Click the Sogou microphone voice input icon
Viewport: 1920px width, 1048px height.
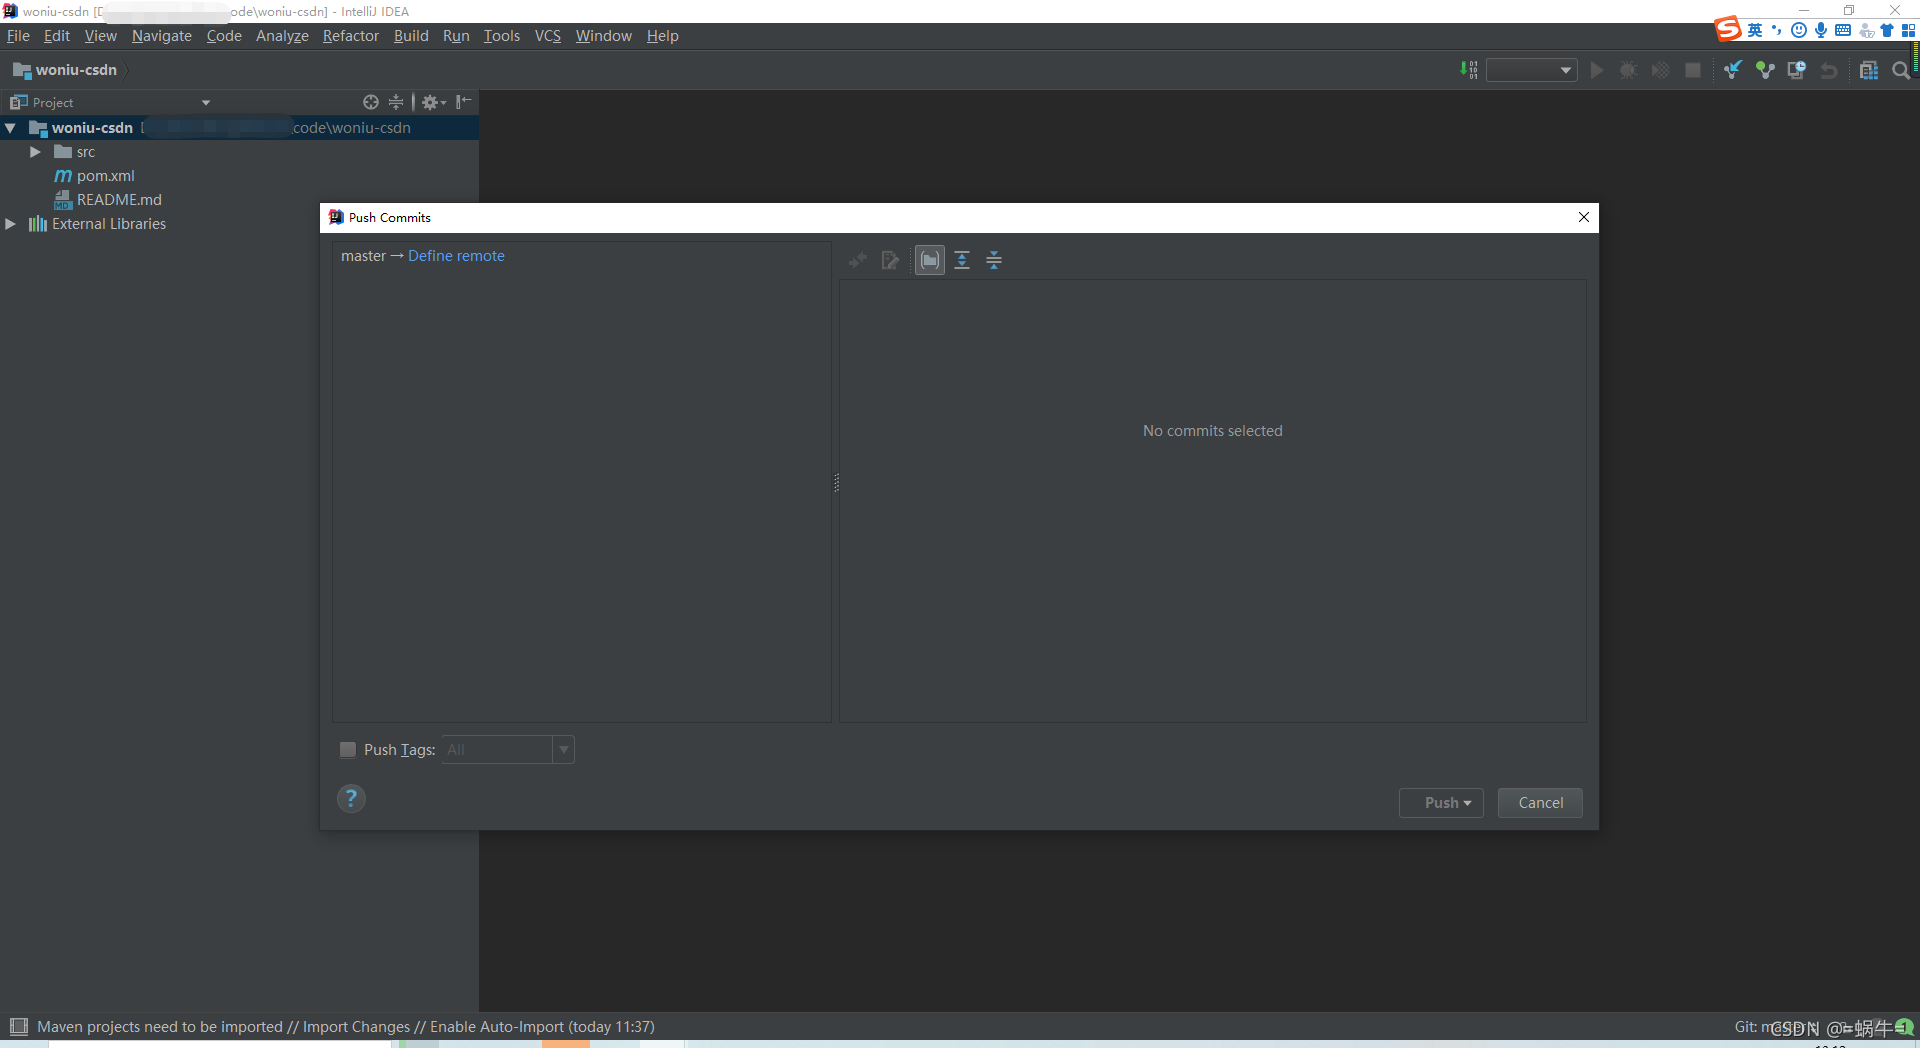click(x=1821, y=30)
